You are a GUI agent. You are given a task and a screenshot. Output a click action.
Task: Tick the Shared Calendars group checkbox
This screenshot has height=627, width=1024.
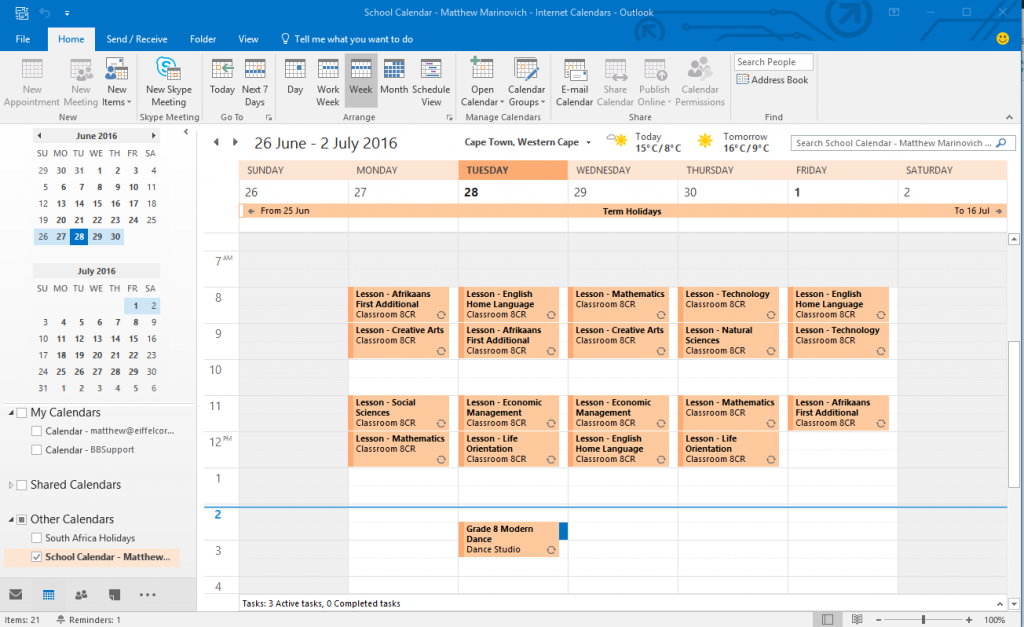22,485
